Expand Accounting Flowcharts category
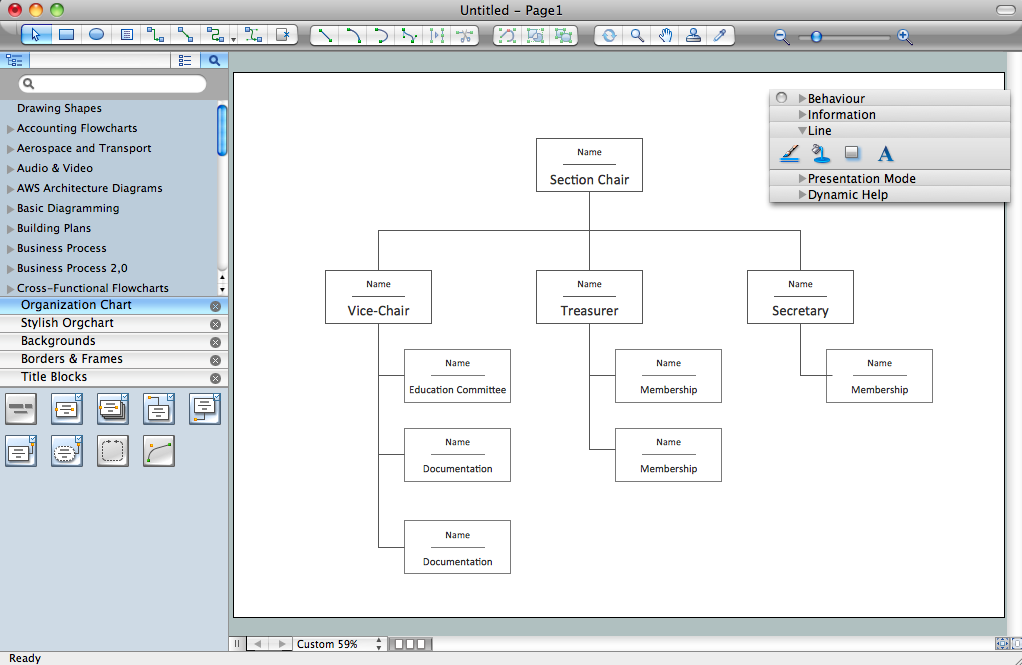This screenshot has width=1022, height=665. 10,129
